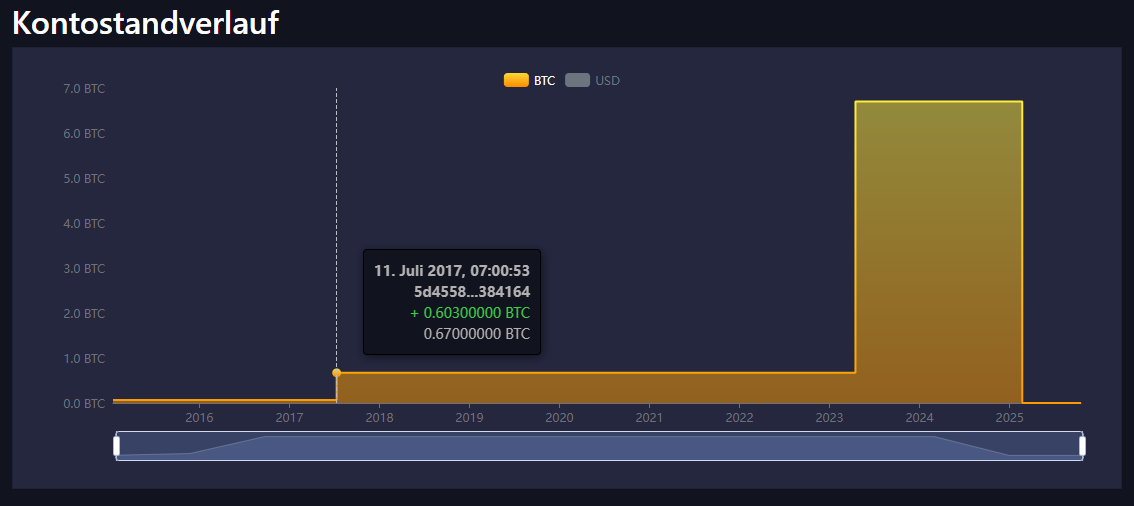Click the 2020 x-axis year label
Image resolution: width=1134 pixels, height=506 pixels.
tap(559, 417)
